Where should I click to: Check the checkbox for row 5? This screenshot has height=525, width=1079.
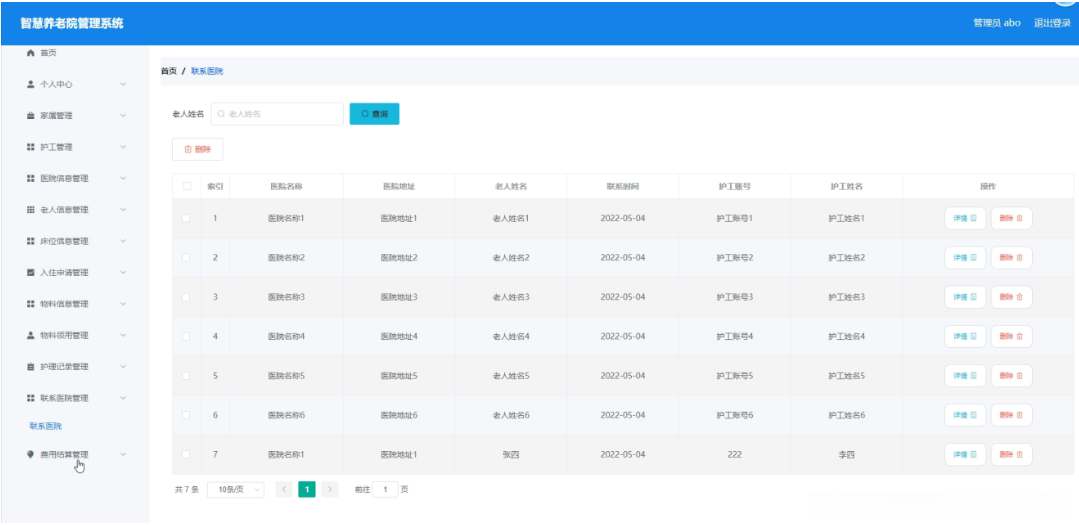186,376
